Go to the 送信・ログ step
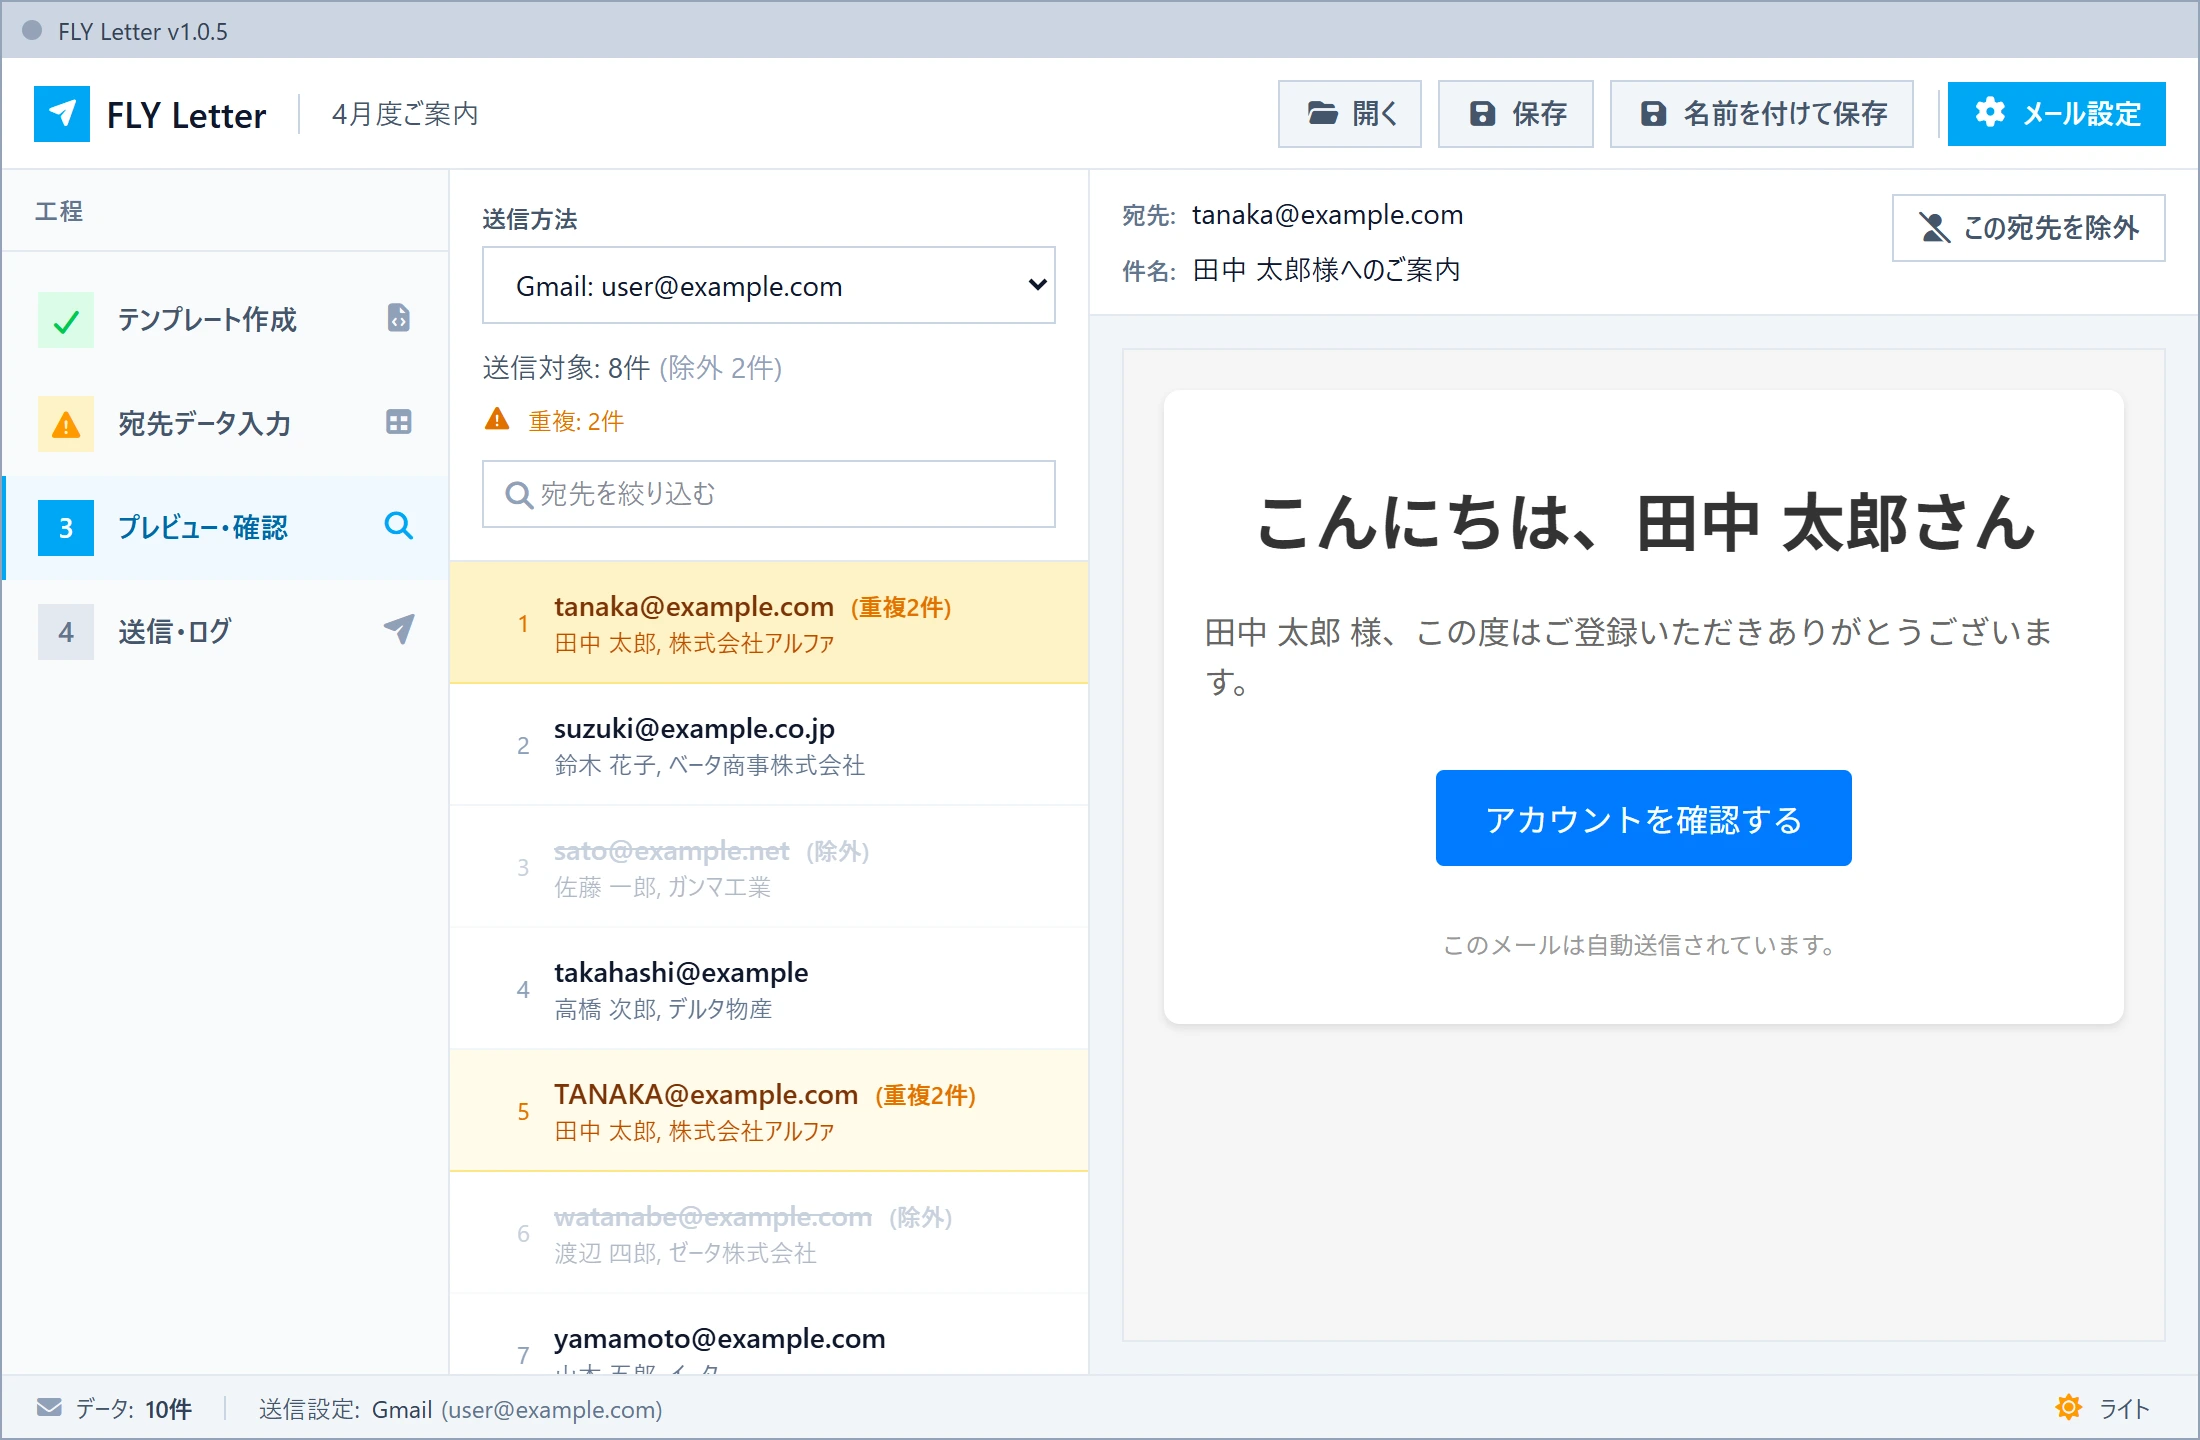The width and height of the screenshot is (2200, 1440). [226, 632]
